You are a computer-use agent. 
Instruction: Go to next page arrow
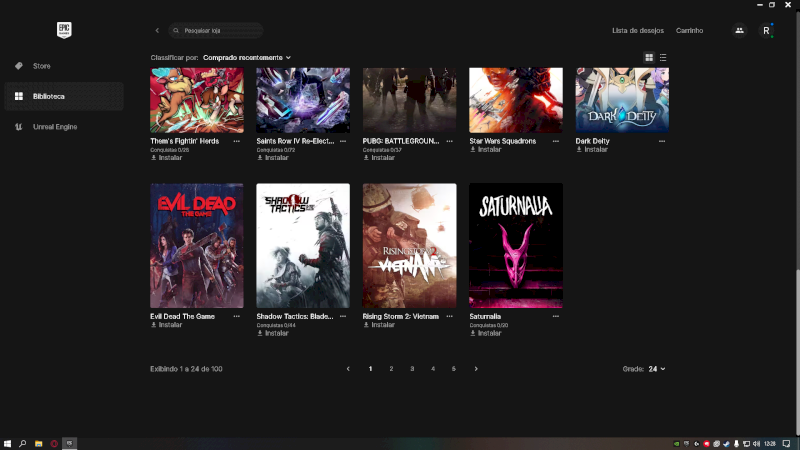click(476, 369)
